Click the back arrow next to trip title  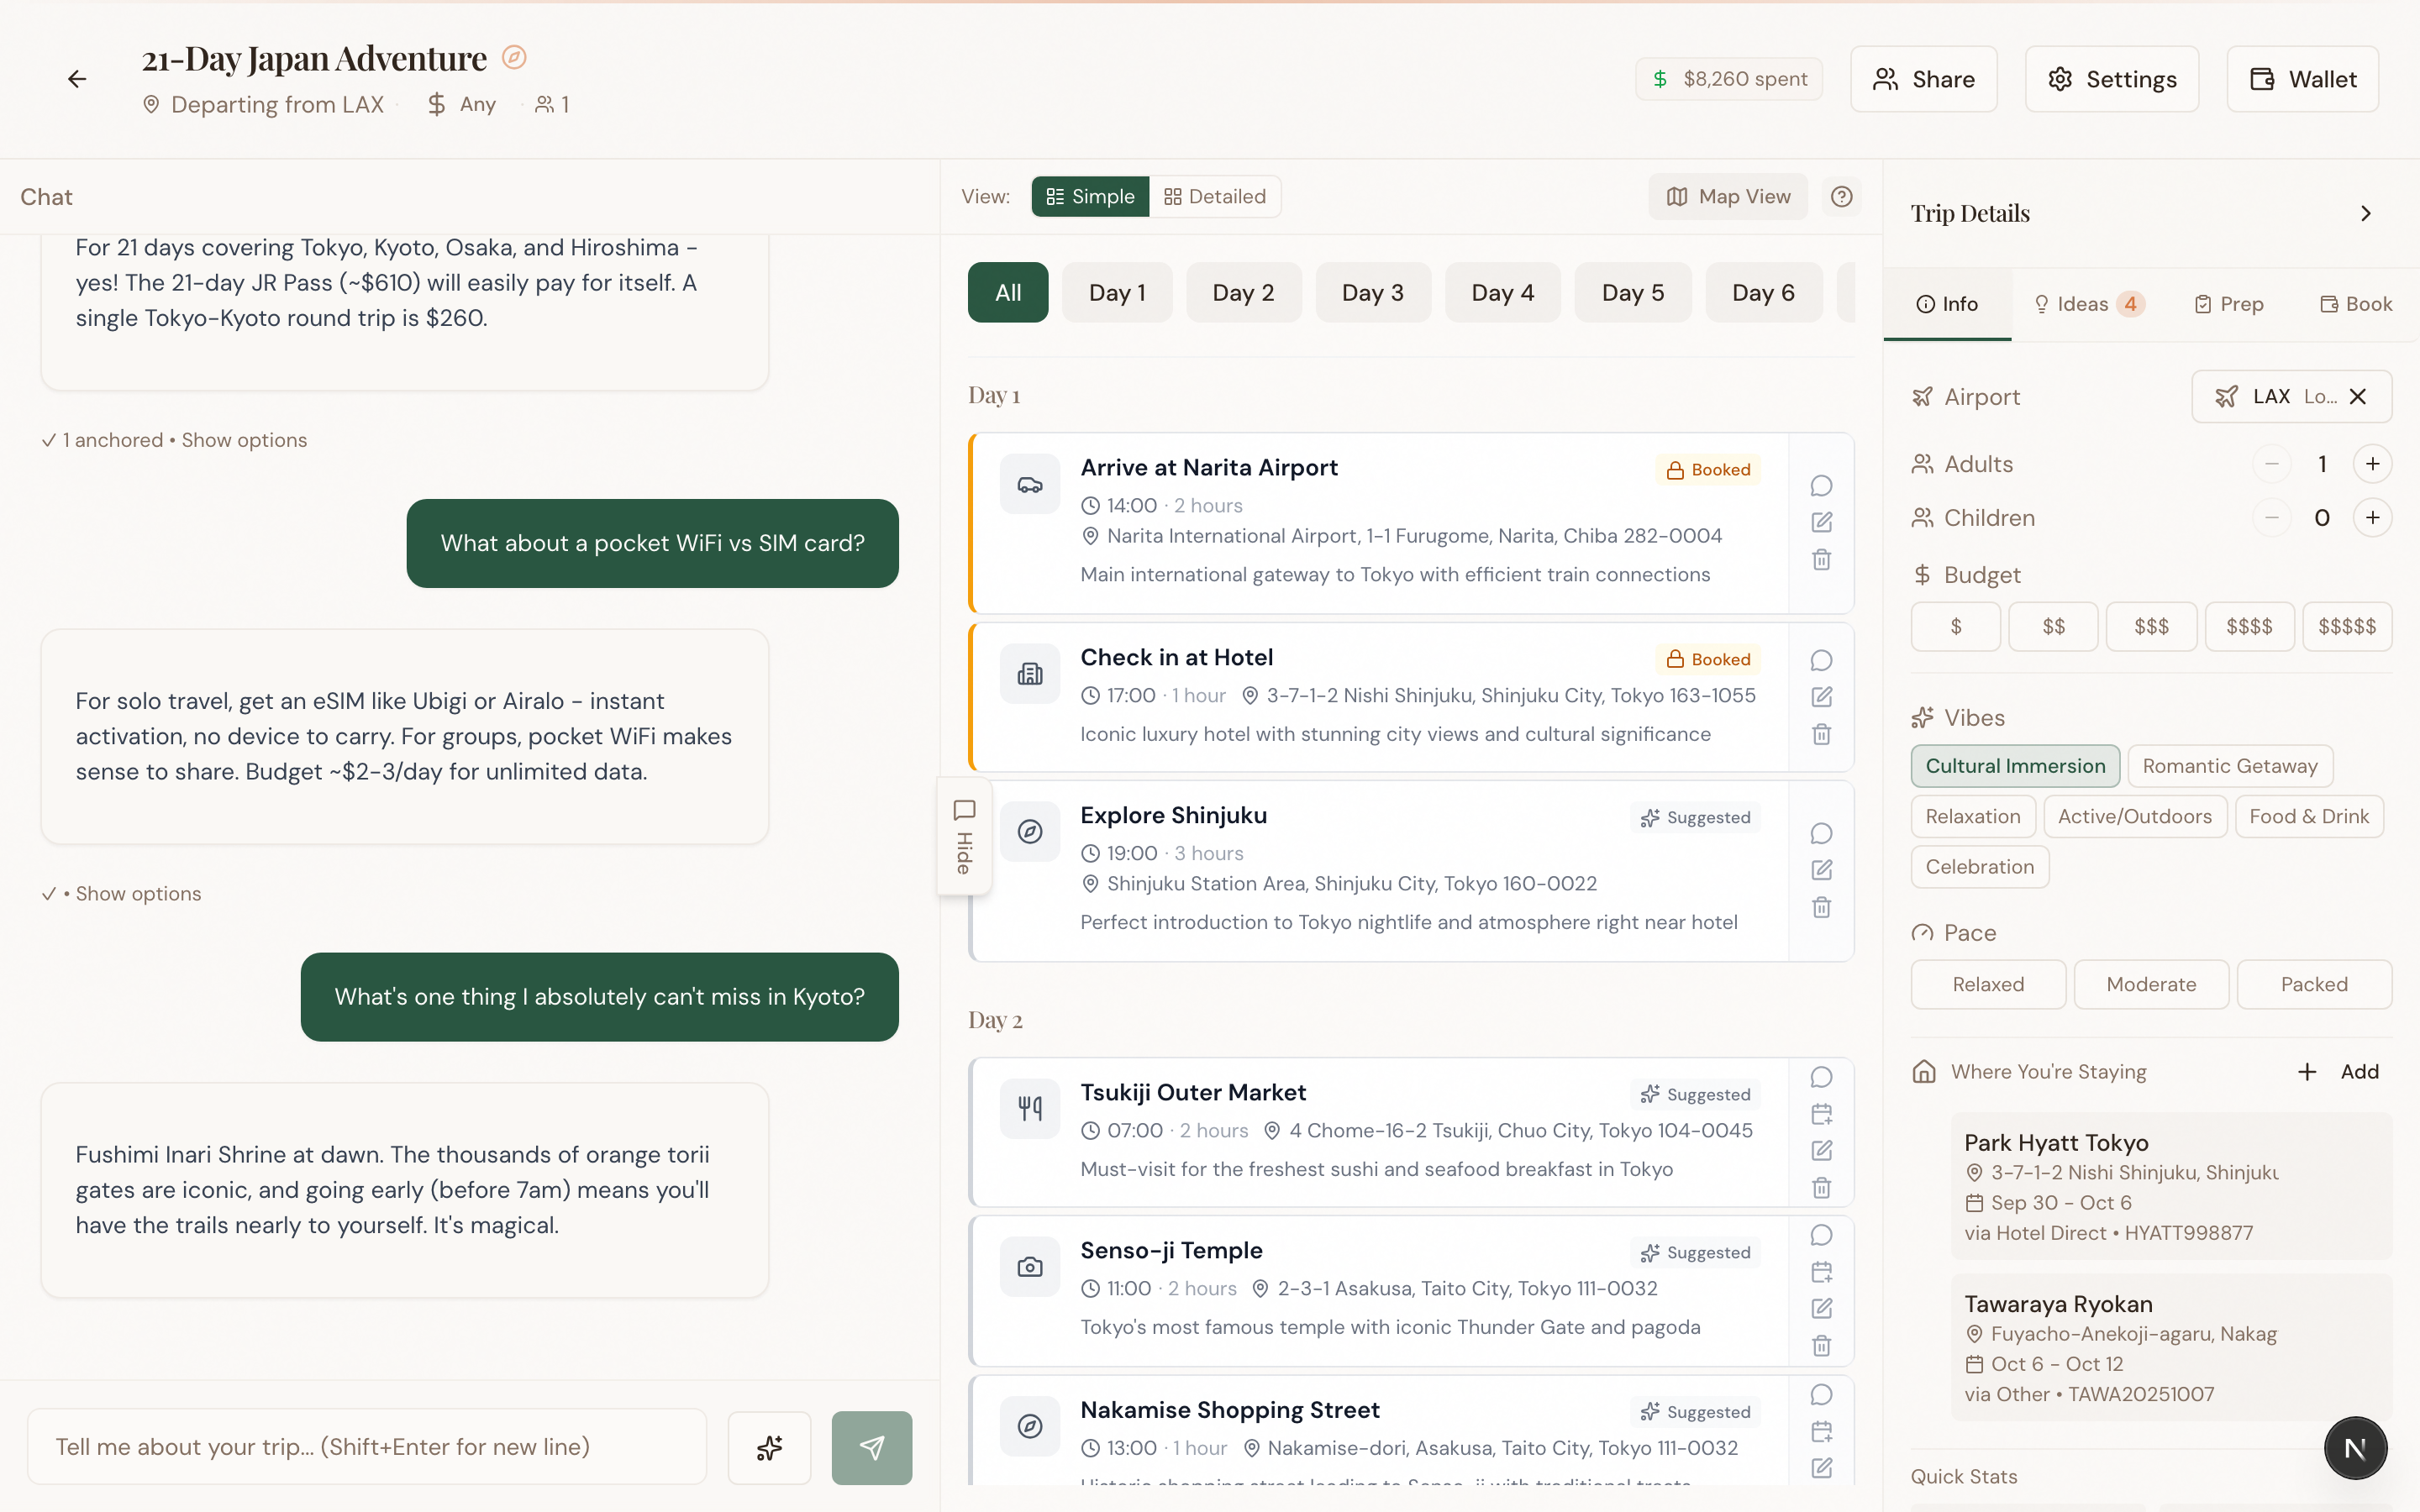(77, 79)
